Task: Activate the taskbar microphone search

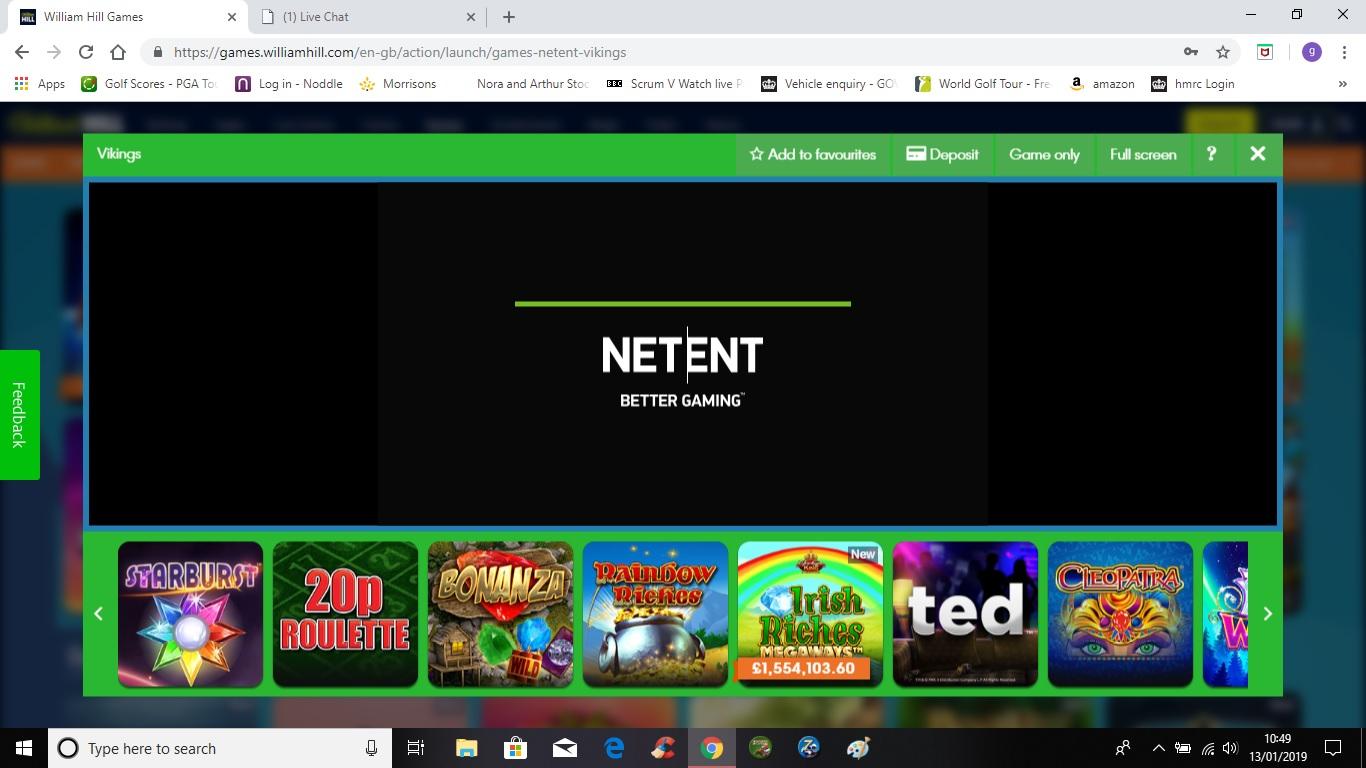Action: [x=371, y=748]
